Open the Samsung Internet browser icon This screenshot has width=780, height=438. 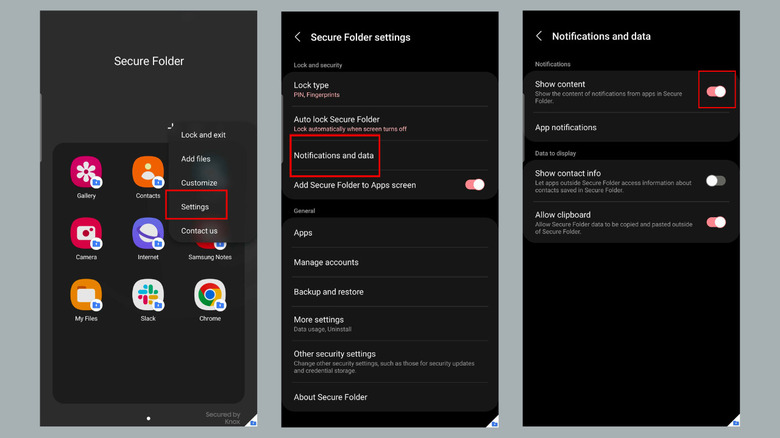[x=148, y=233]
